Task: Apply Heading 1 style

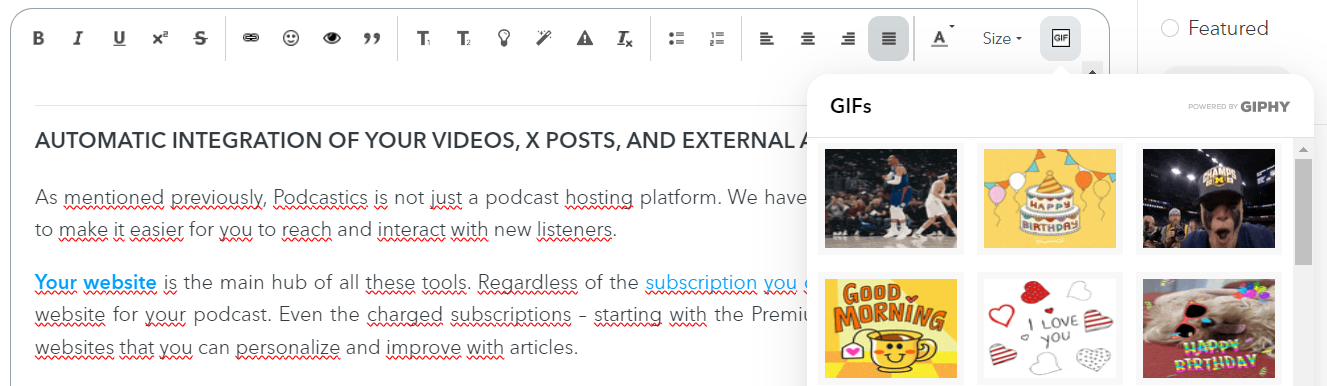Action: [423, 39]
